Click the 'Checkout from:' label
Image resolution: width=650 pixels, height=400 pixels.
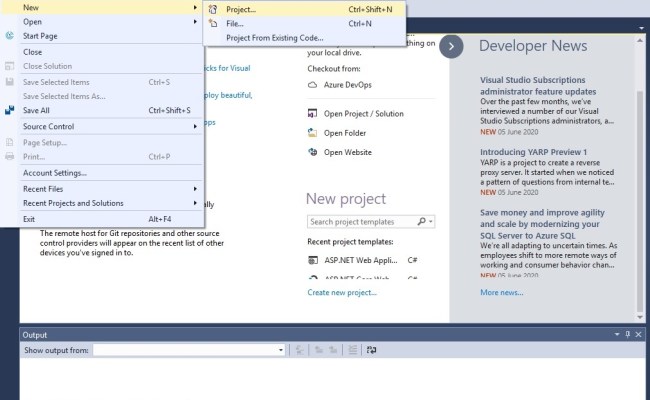pyautogui.click(x=334, y=68)
